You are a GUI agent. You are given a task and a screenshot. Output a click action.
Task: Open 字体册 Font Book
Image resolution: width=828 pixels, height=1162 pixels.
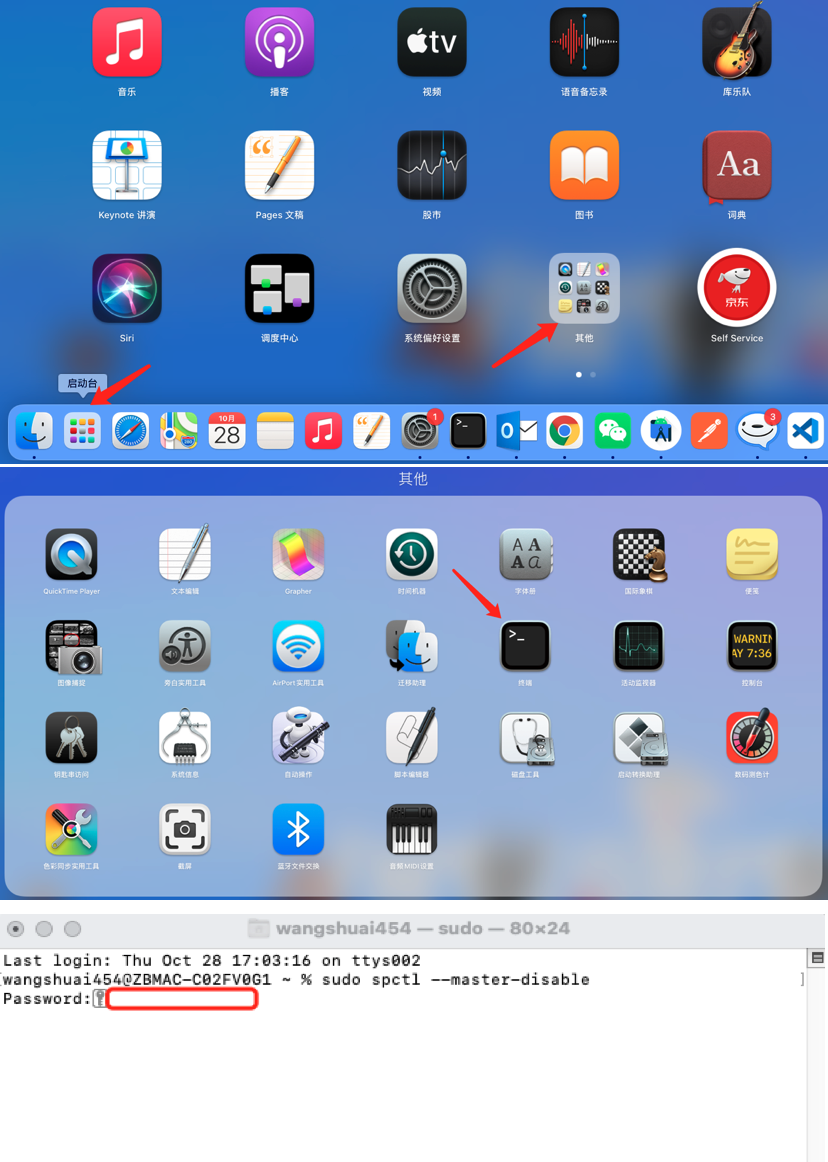[525, 554]
